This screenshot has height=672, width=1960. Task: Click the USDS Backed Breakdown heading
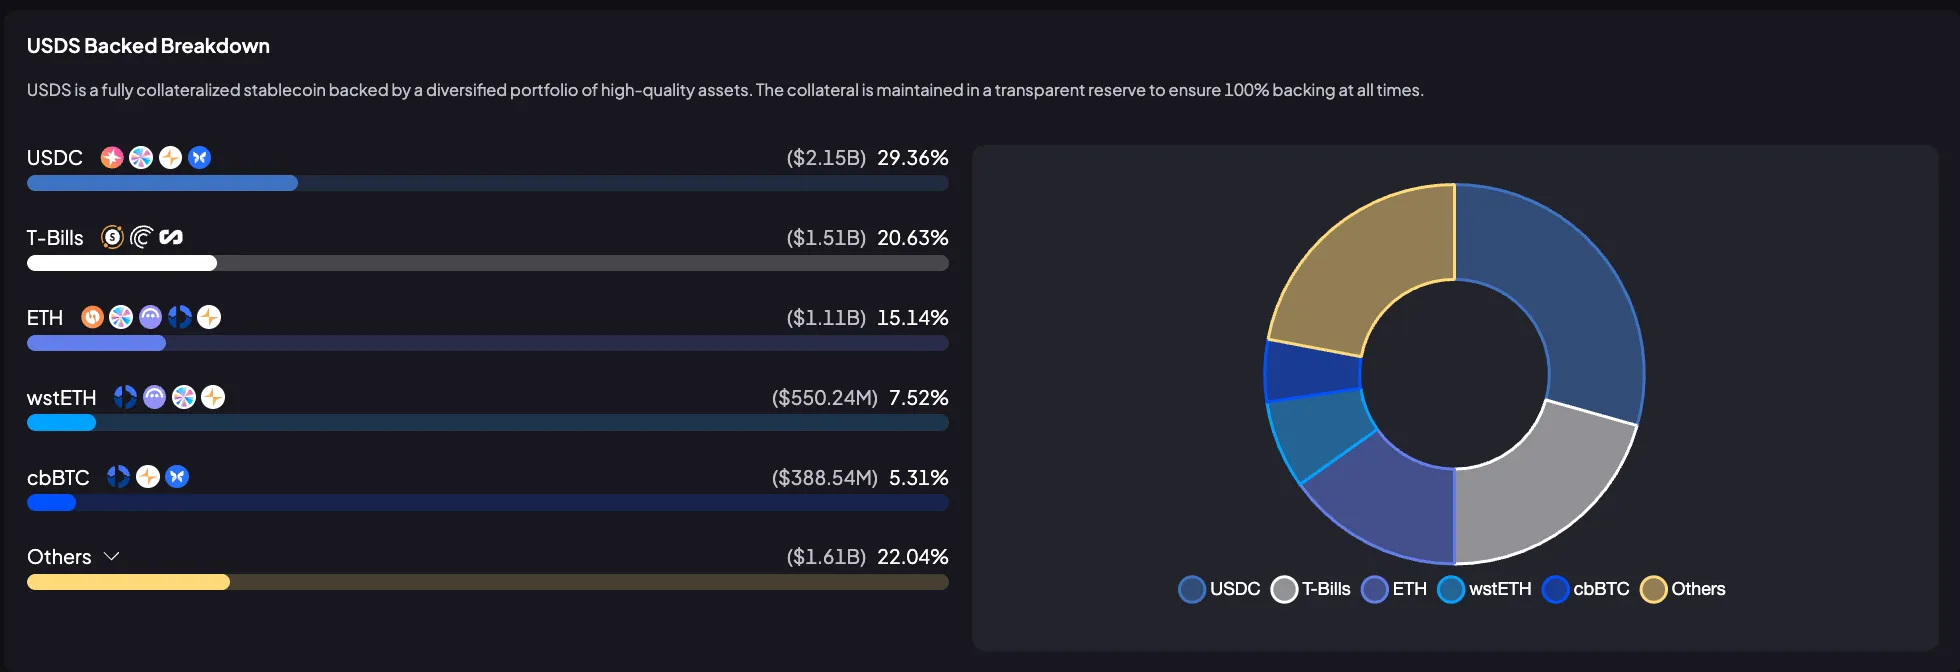[x=148, y=46]
